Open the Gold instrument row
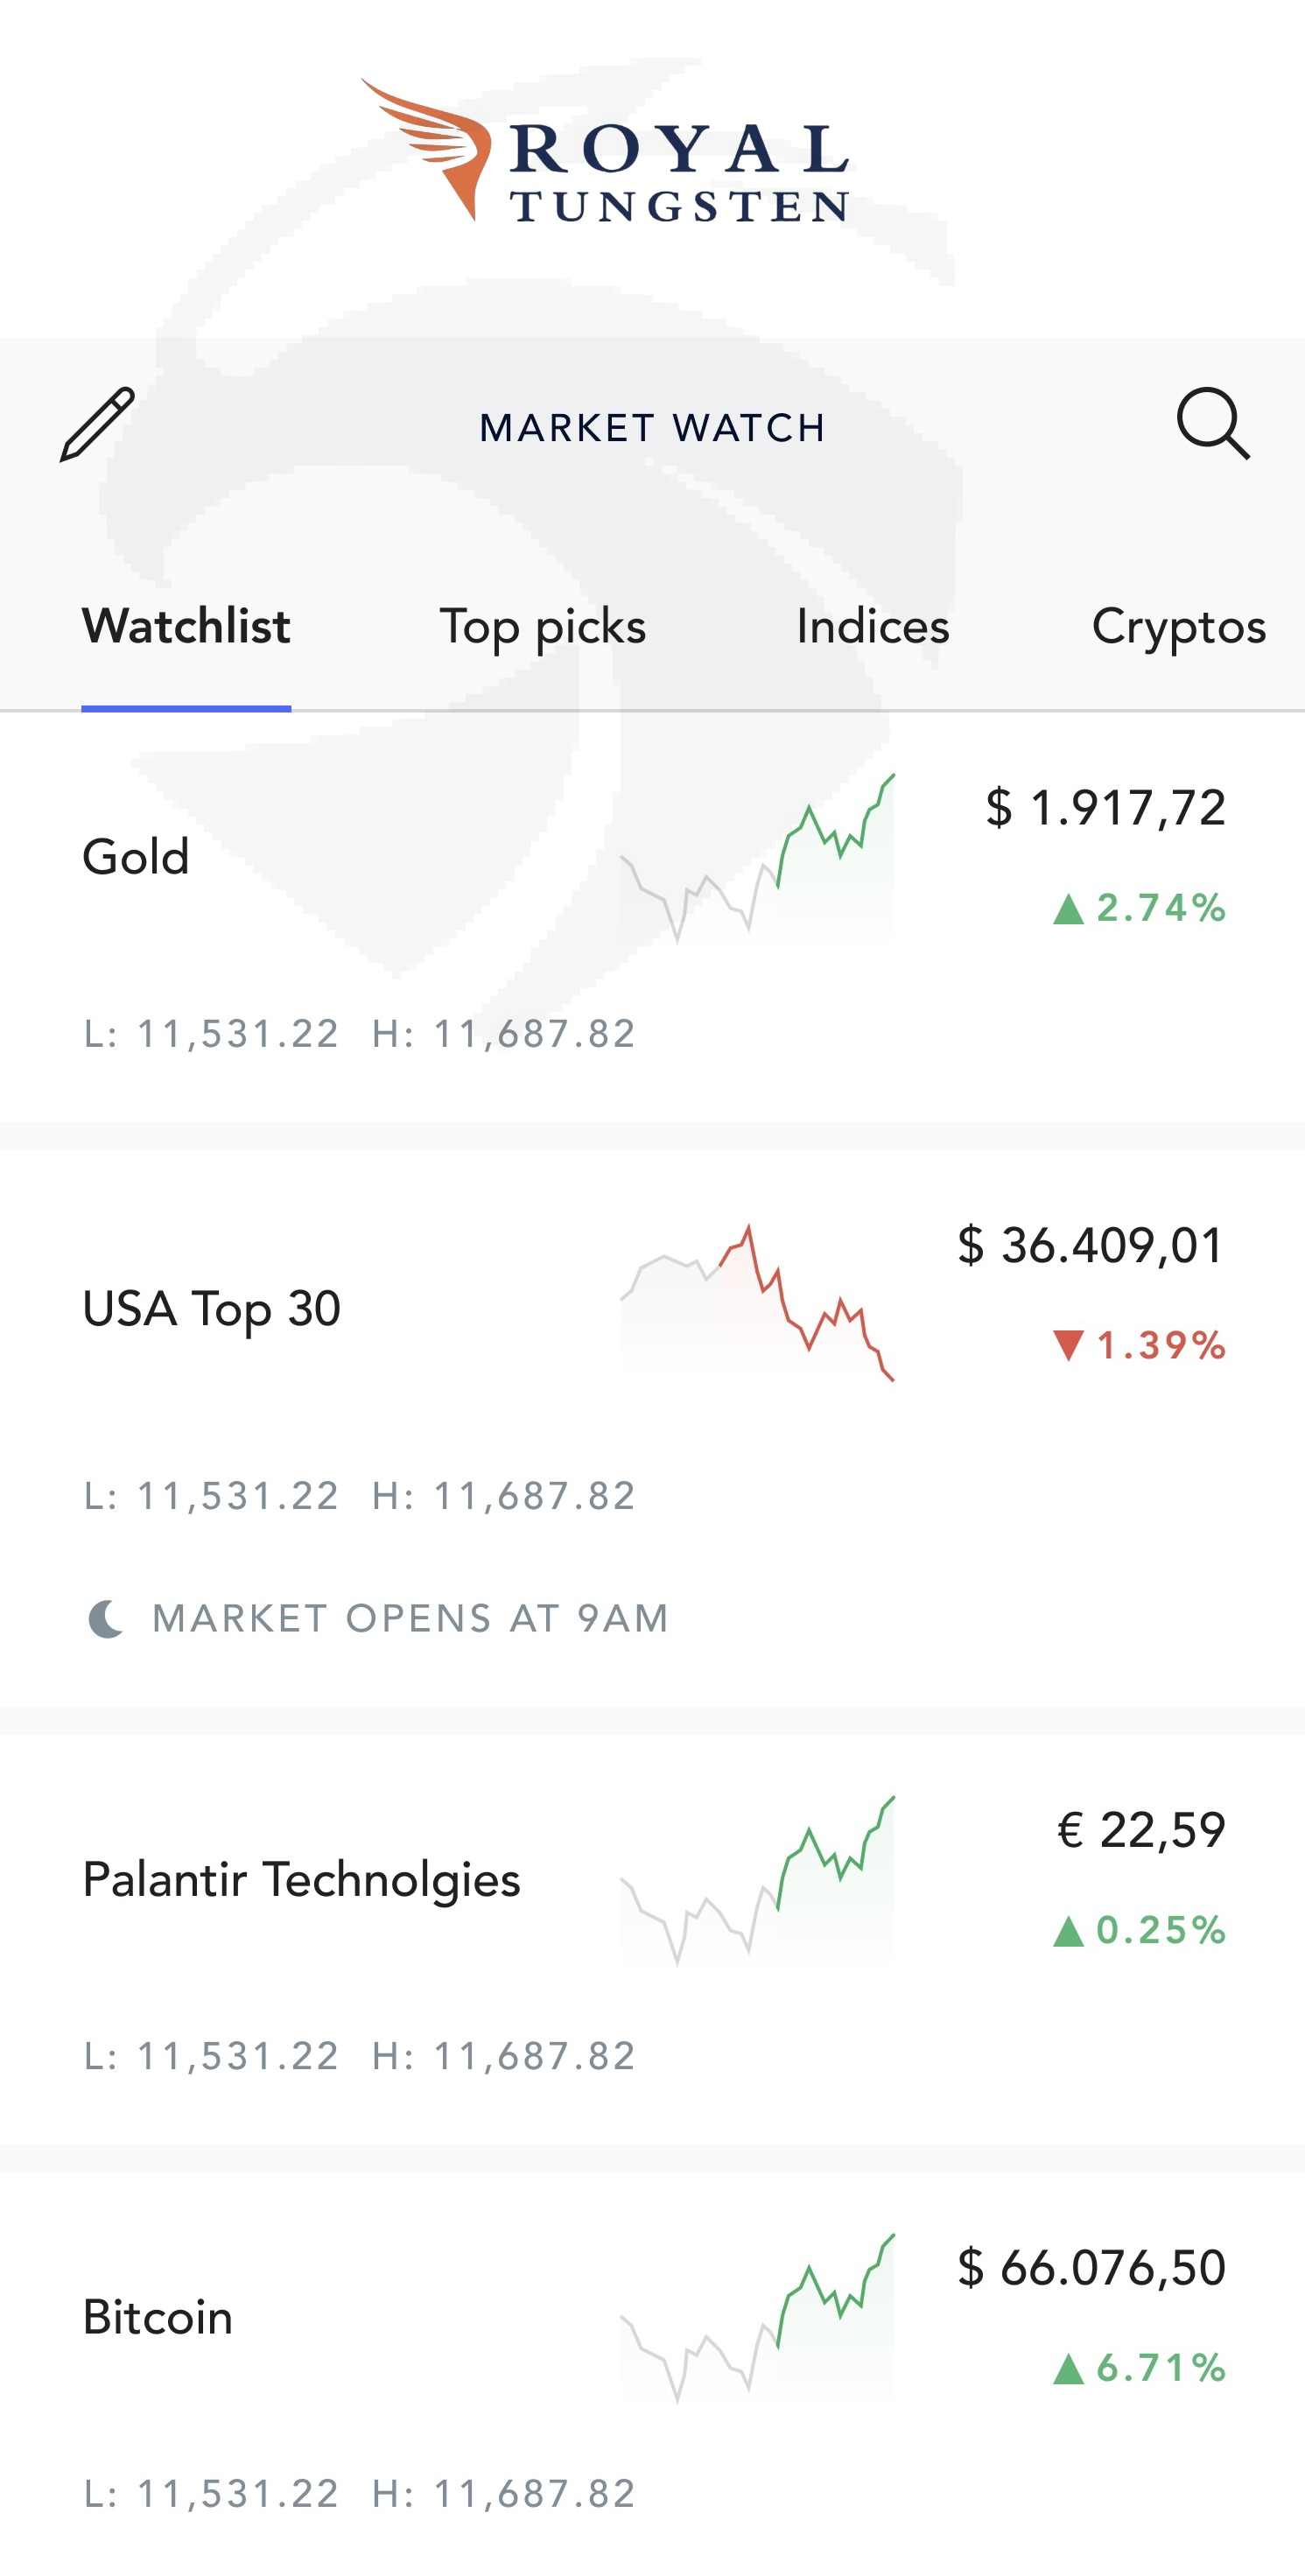Screen dimensions: 1305x2576 (136, 857)
